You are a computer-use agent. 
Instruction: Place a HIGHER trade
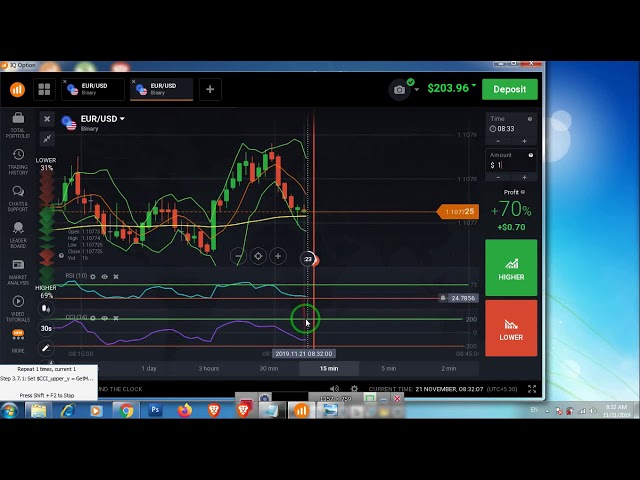pos(511,268)
